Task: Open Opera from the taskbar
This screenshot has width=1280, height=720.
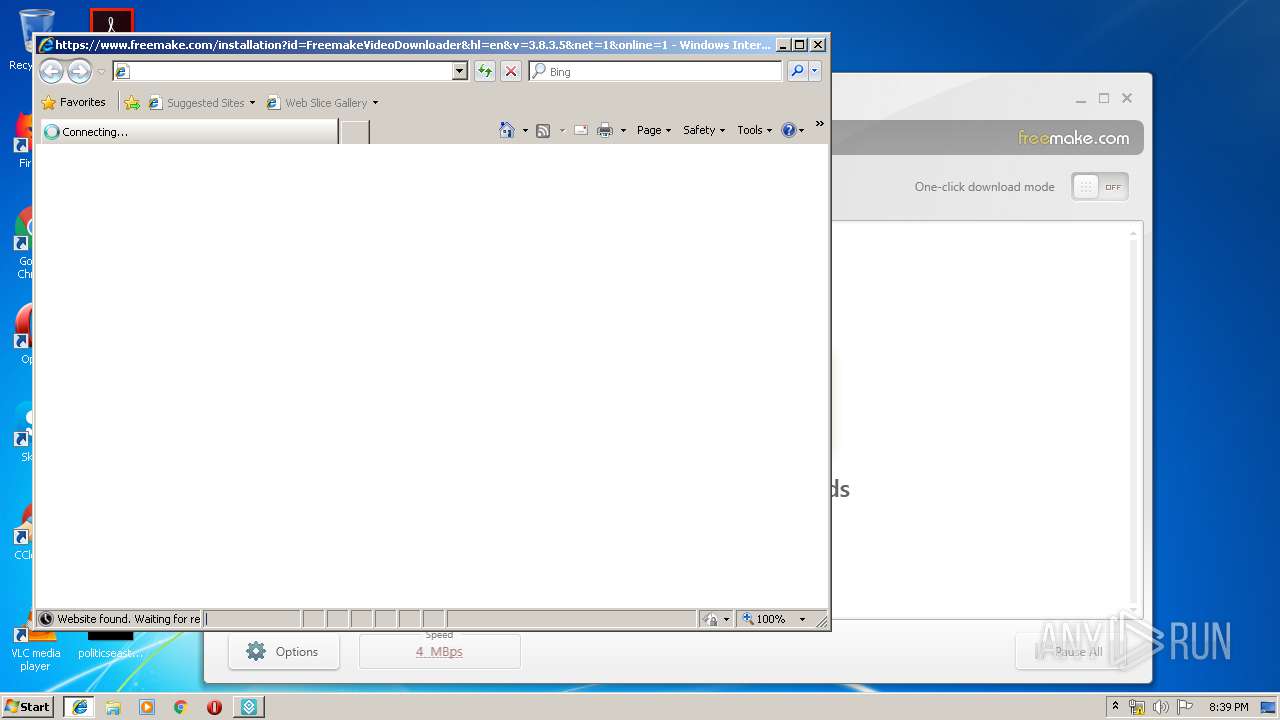Action: tap(214, 707)
